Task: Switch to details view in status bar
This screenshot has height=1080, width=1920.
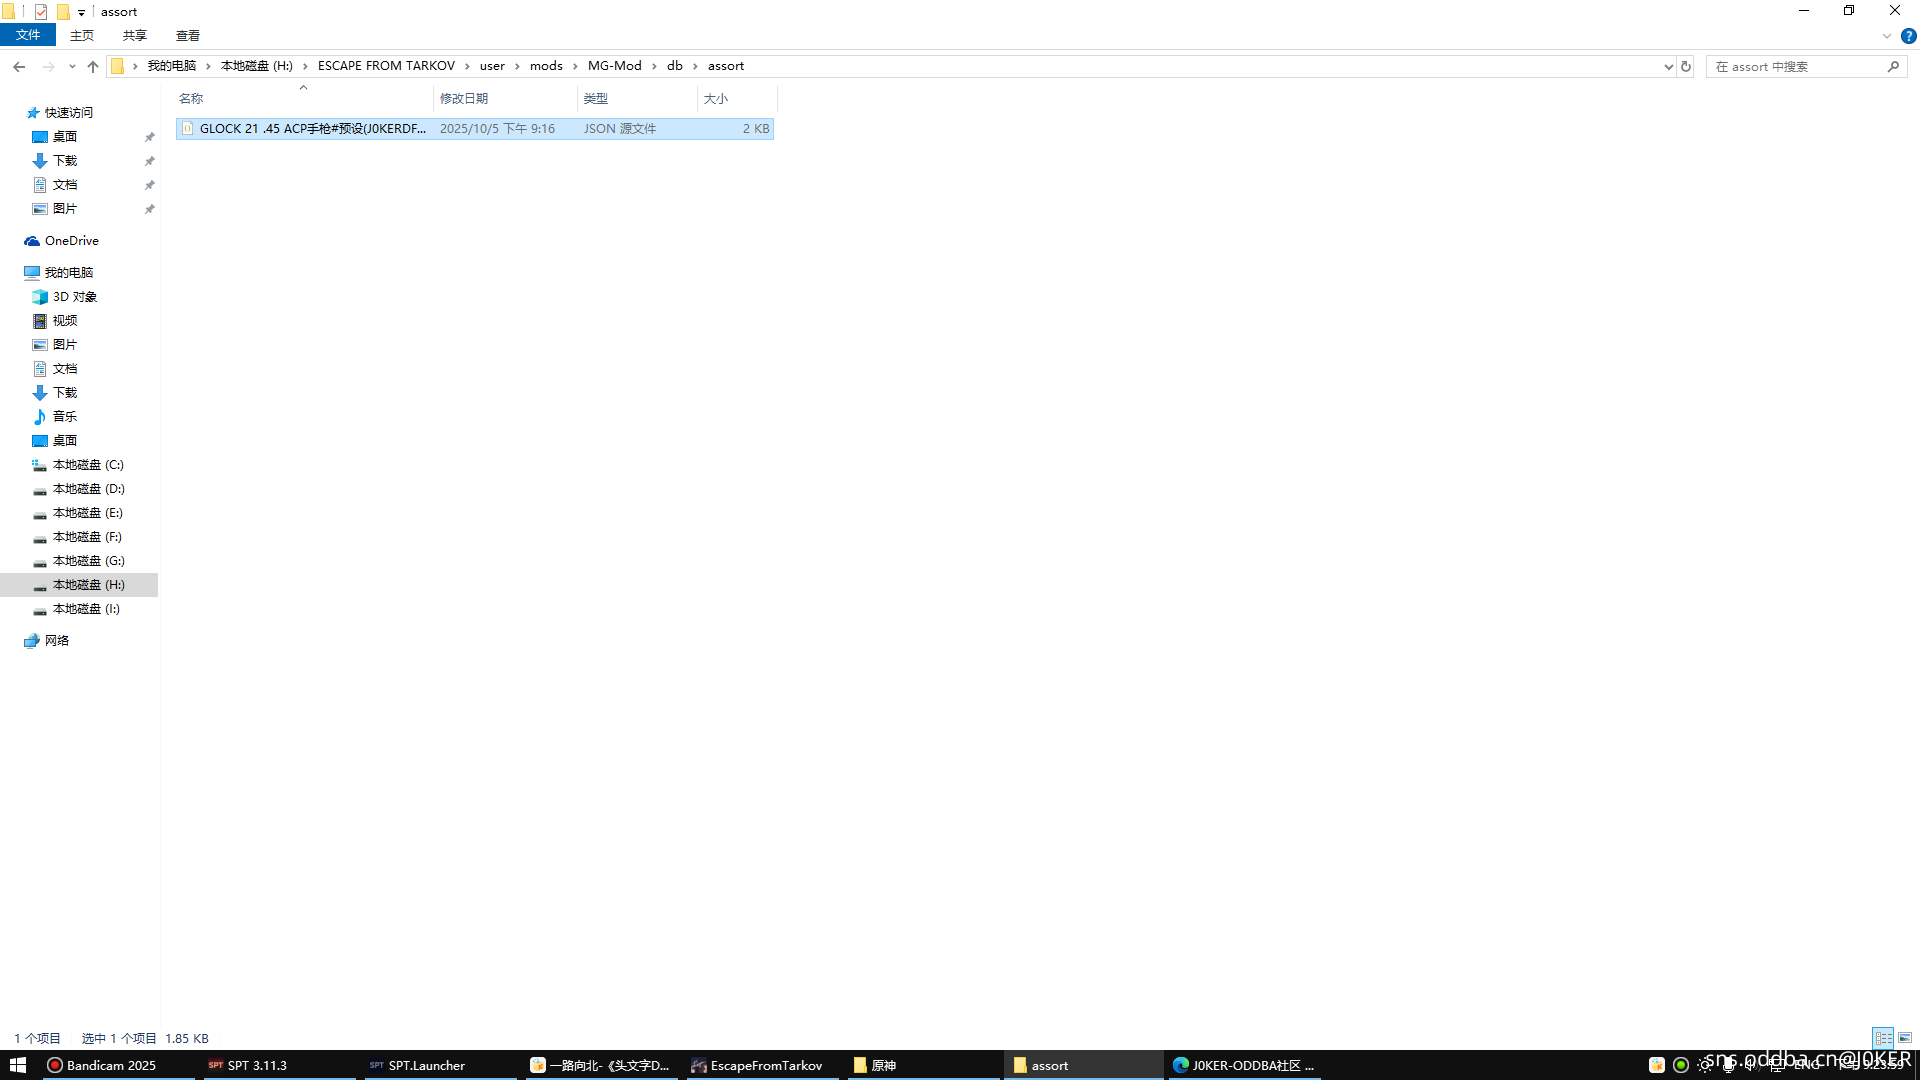Action: coord(1883,1038)
